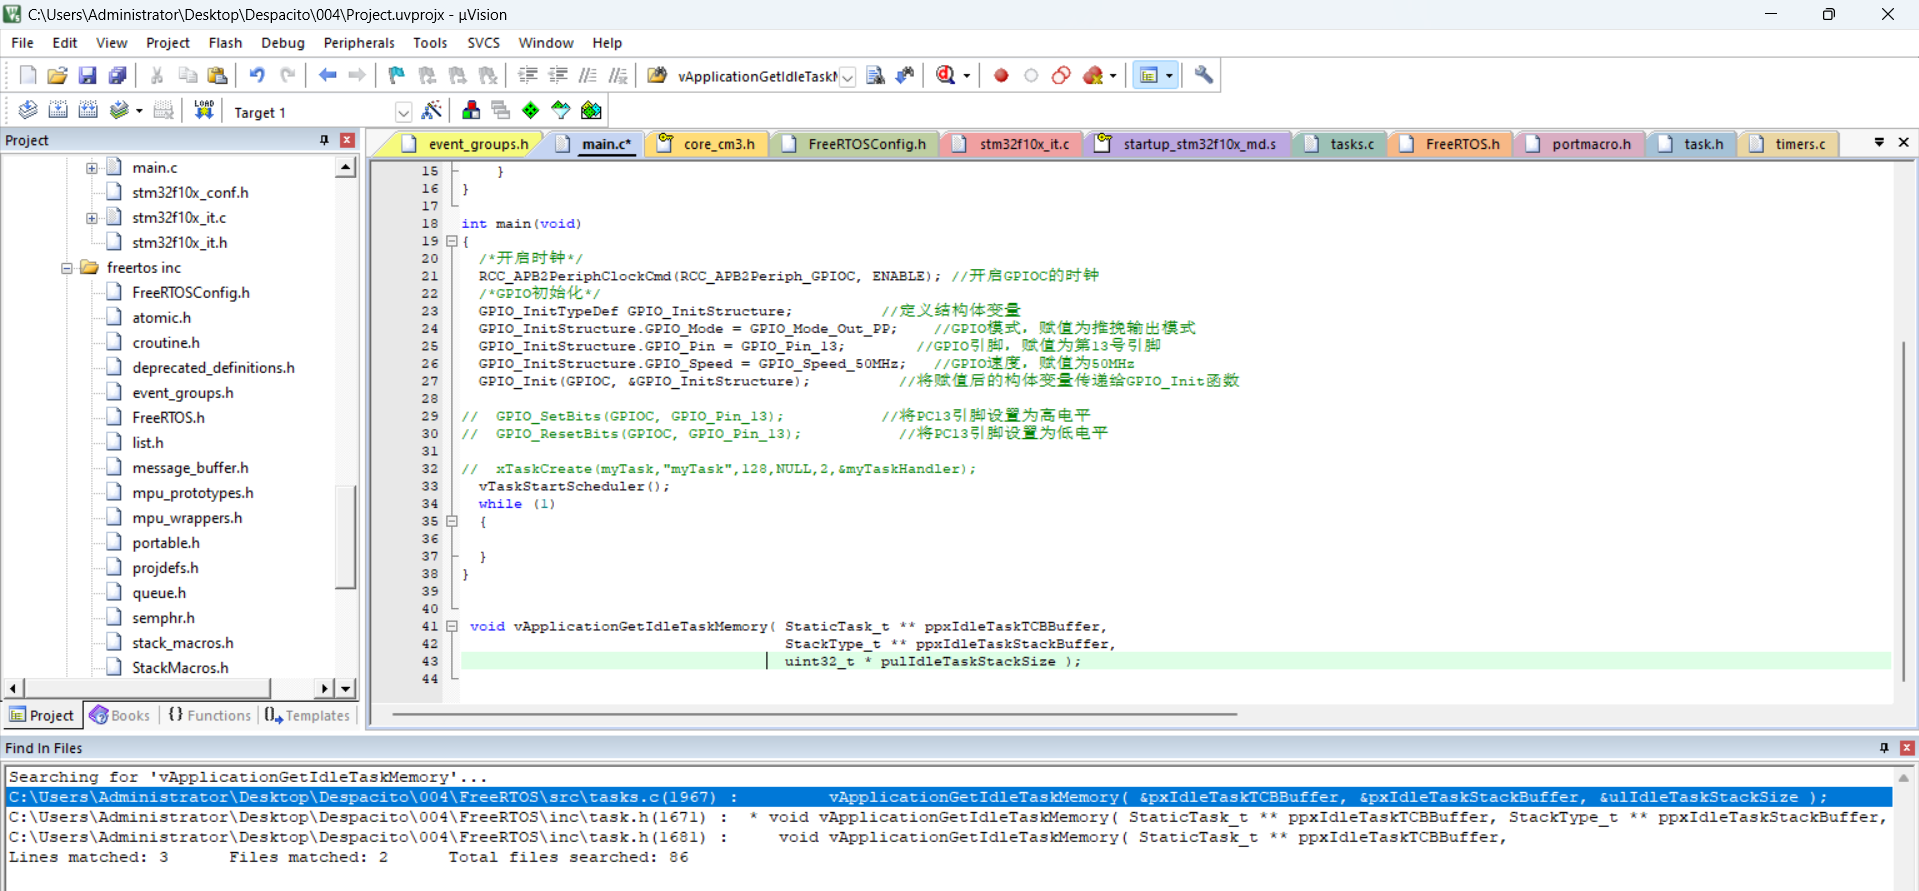Open the Templates tab in the project panel

tap(308, 715)
